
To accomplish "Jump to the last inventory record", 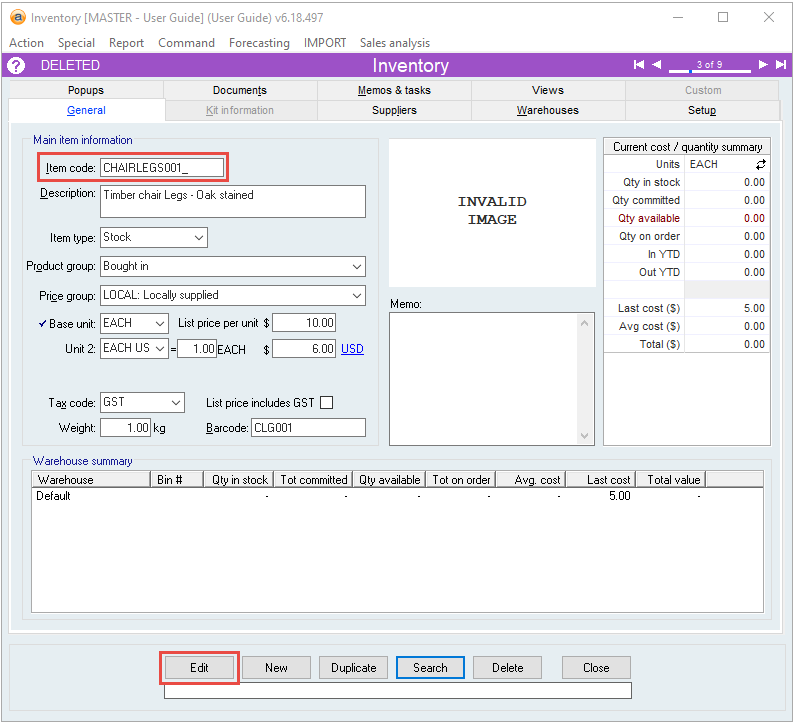I will point(780,65).
